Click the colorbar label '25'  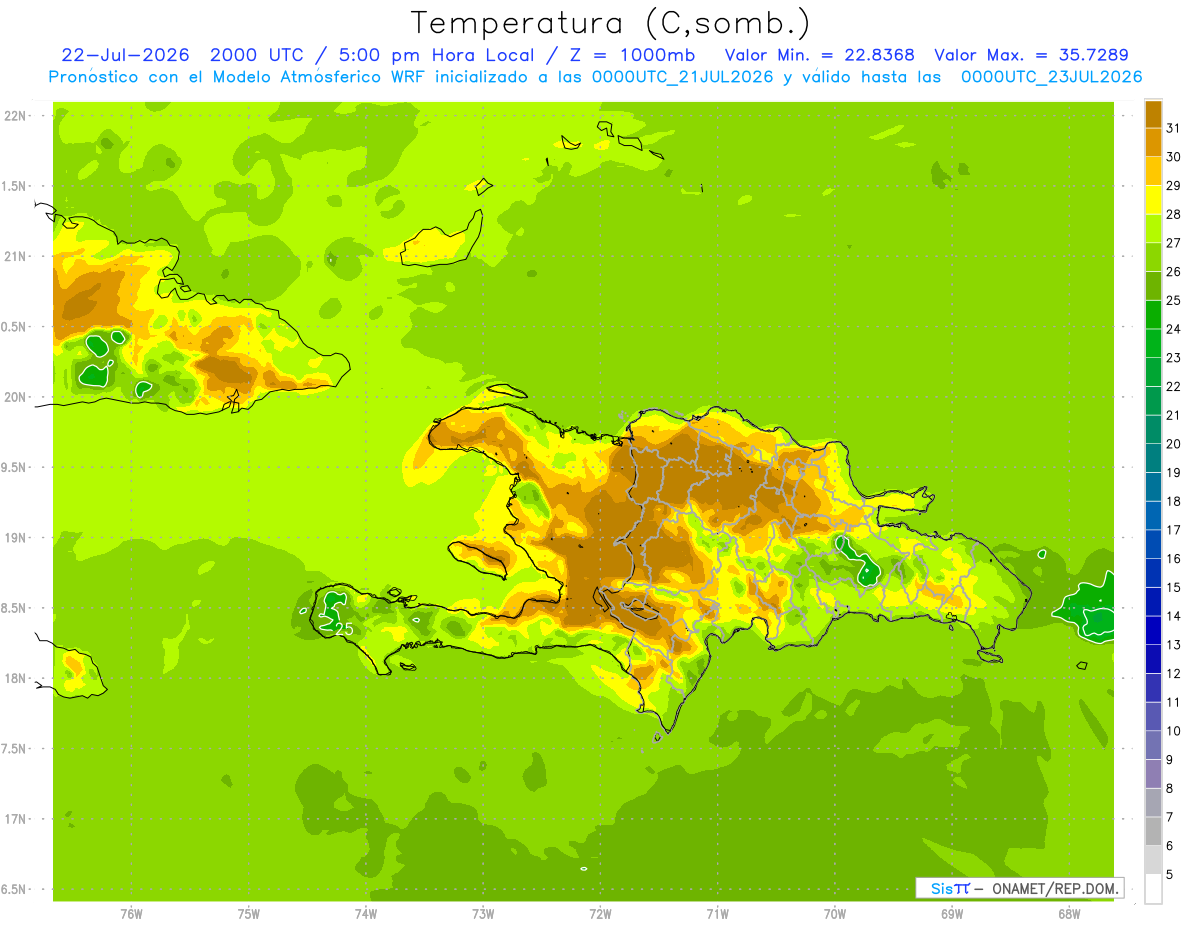point(1173,300)
